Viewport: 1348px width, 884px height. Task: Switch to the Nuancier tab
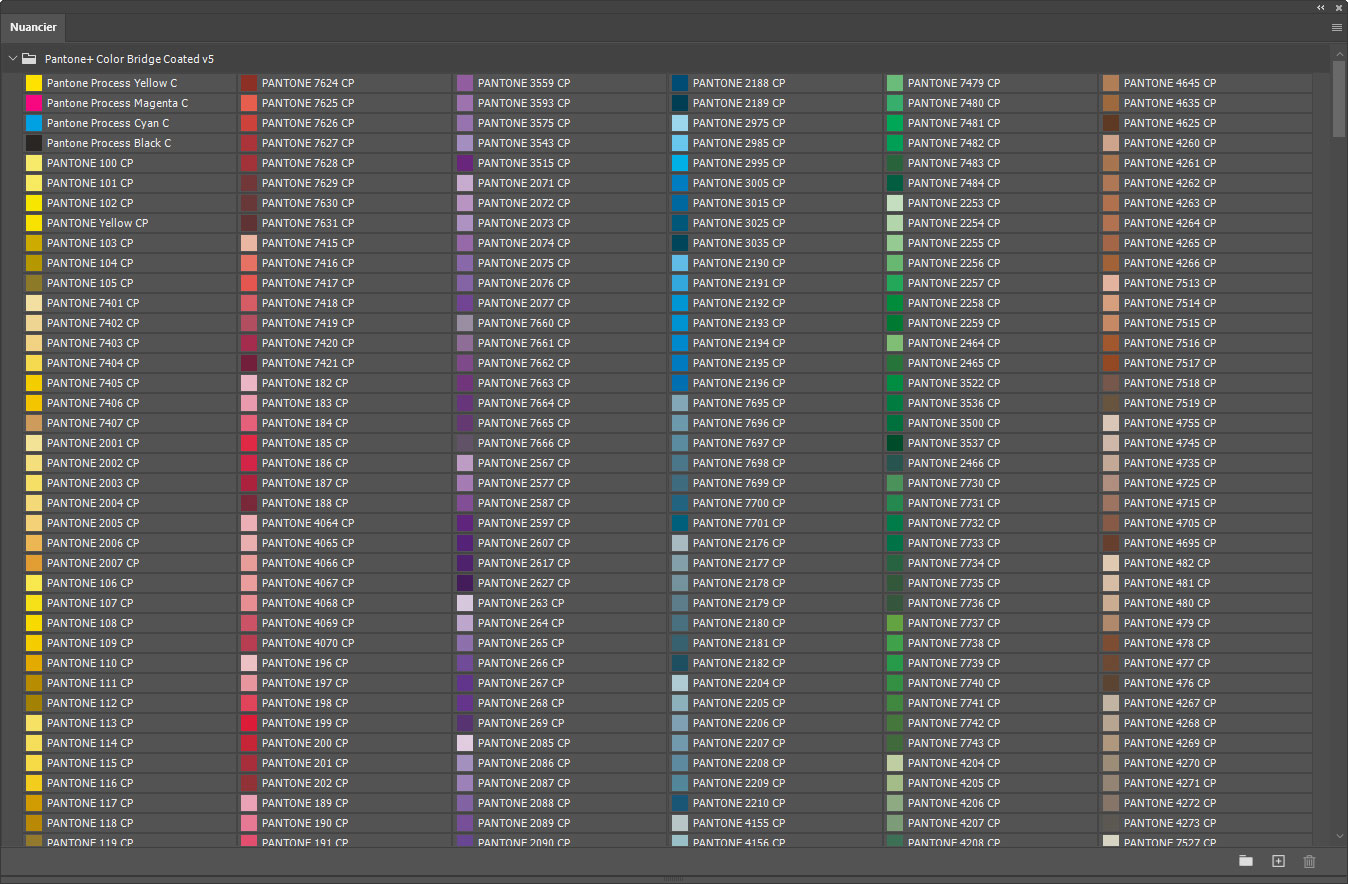coord(33,27)
